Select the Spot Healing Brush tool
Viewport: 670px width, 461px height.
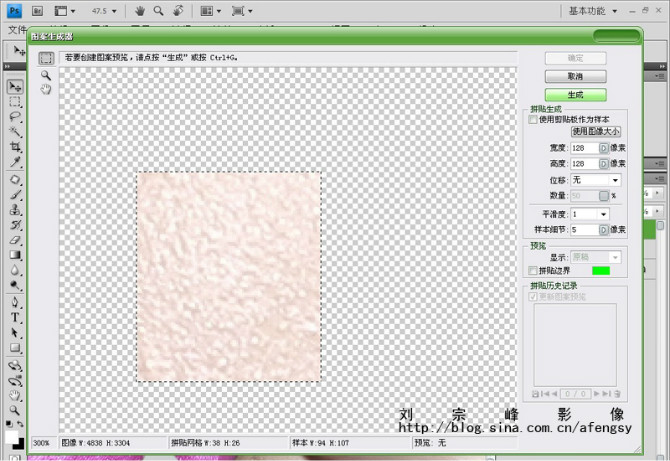tap(15, 179)
